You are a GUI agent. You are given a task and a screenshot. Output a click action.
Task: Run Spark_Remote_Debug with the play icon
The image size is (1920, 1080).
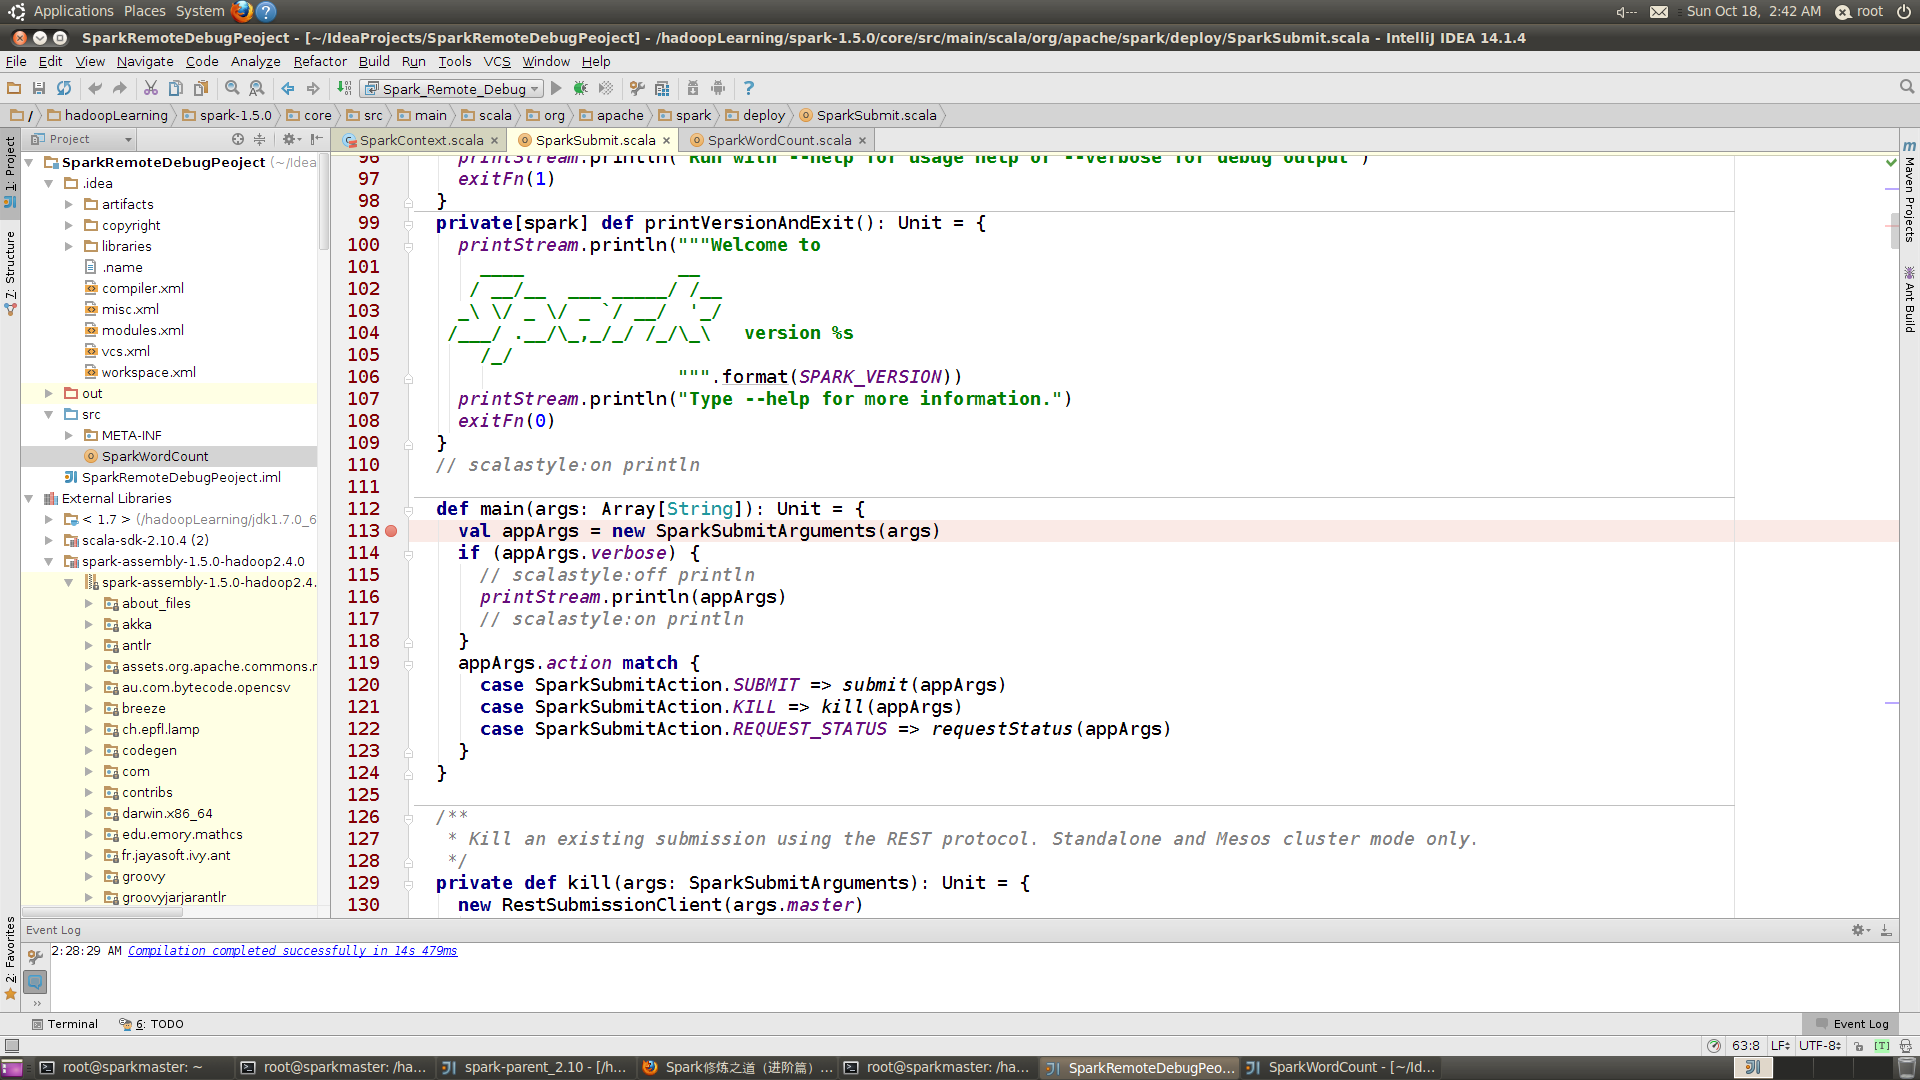[x=557, y=88]
